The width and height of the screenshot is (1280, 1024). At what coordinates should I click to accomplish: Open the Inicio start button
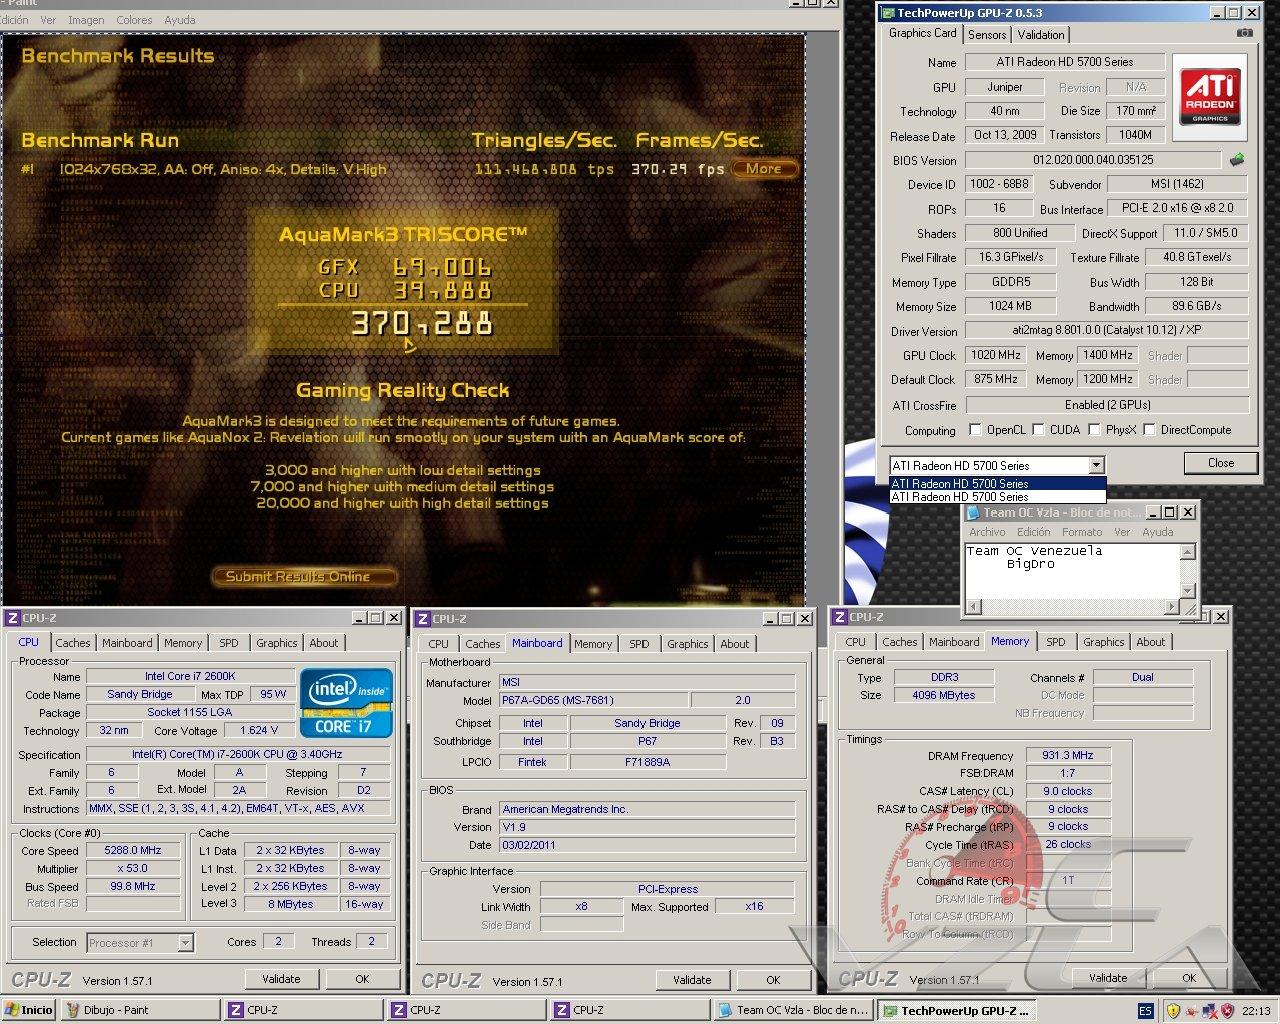tap(28, 1010)
